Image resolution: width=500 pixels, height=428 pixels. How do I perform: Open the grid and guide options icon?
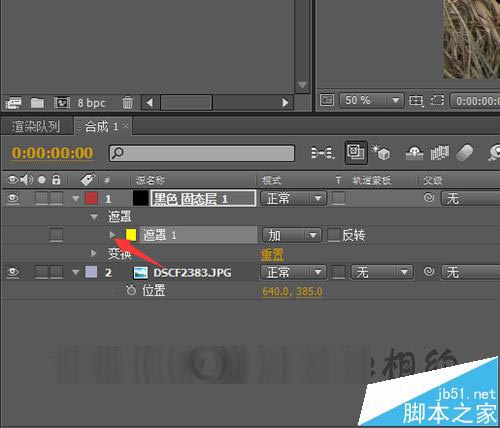[x=416, y=101]
